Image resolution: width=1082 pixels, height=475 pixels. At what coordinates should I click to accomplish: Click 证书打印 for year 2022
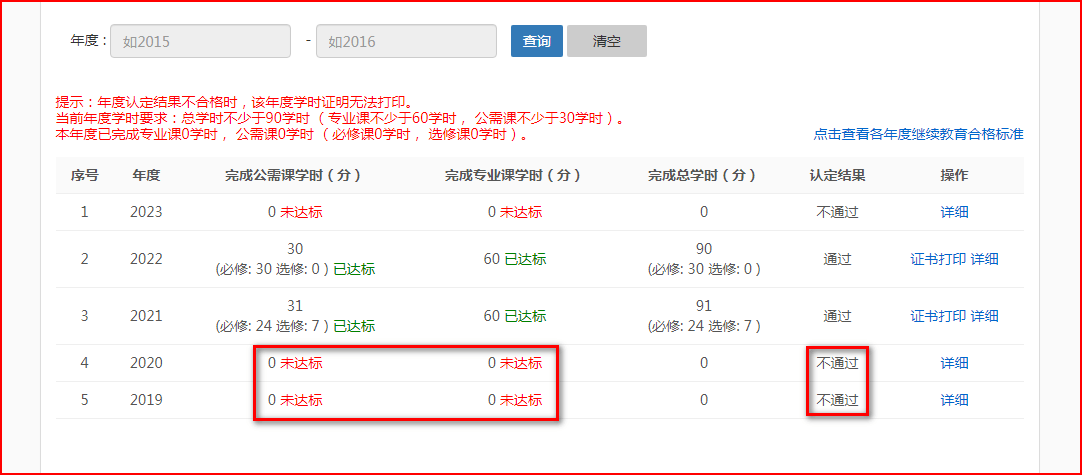[x=938, y=260]
